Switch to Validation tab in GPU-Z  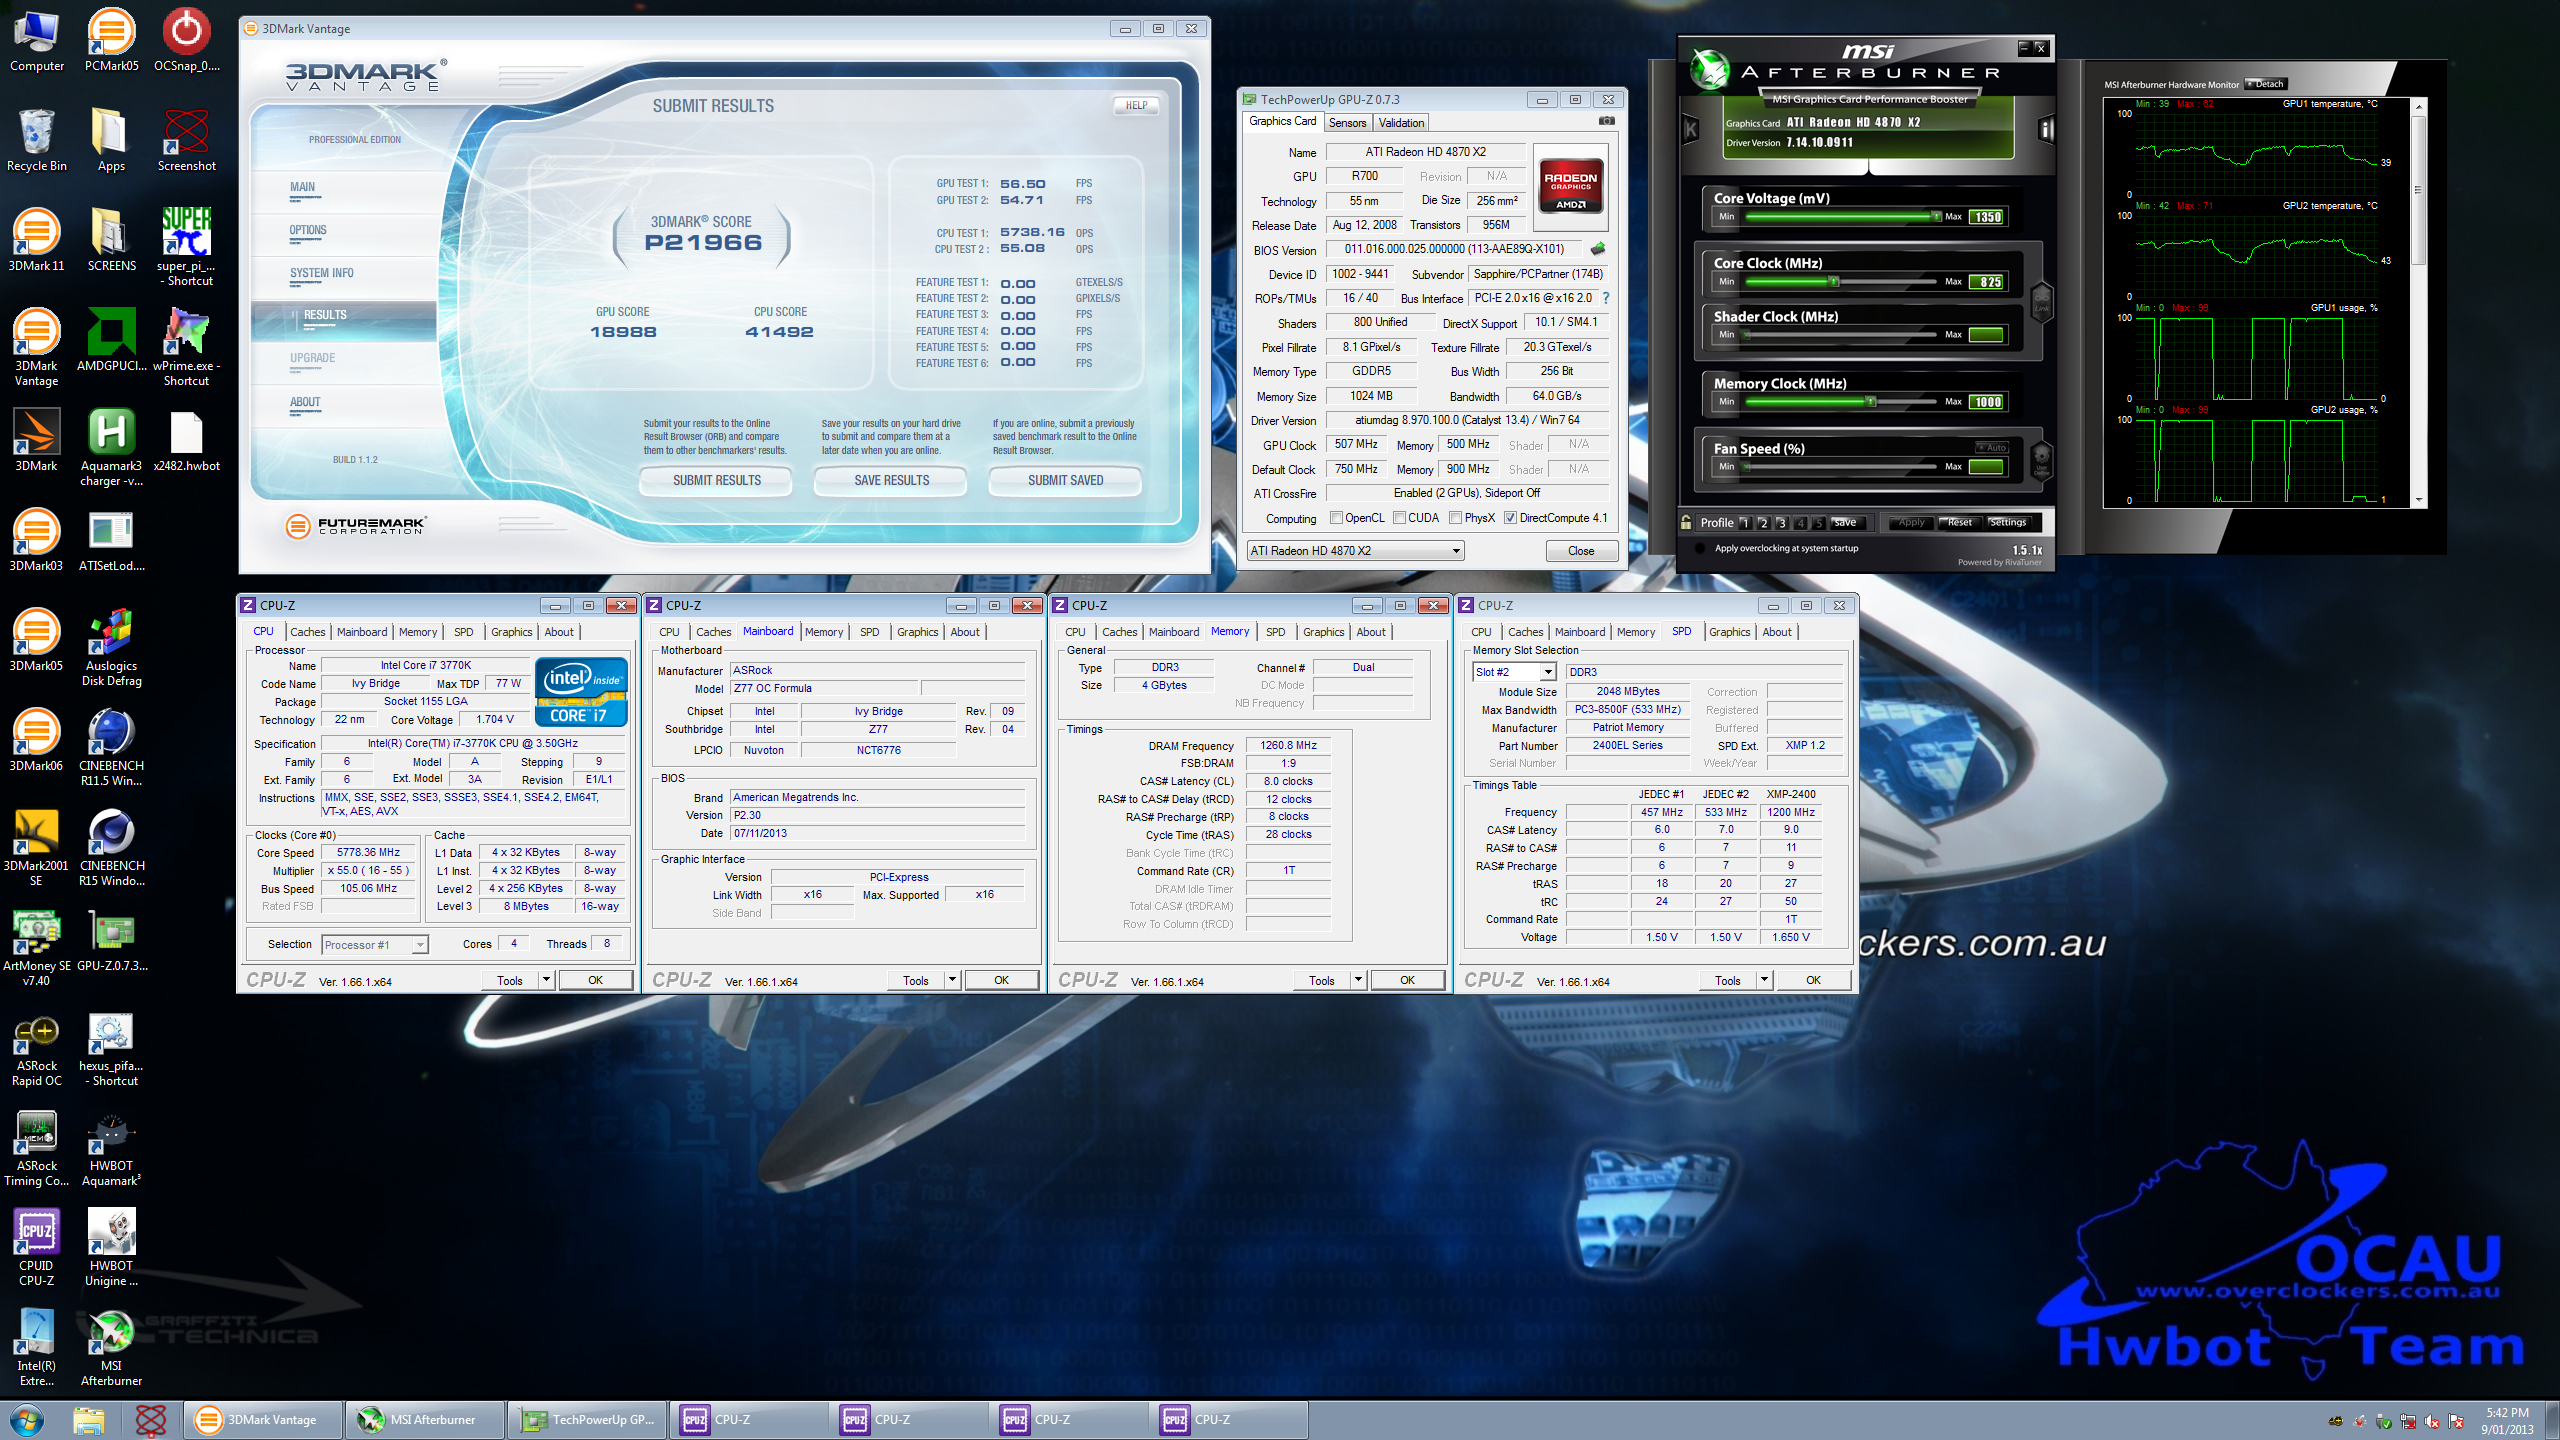click(1401, 123)
